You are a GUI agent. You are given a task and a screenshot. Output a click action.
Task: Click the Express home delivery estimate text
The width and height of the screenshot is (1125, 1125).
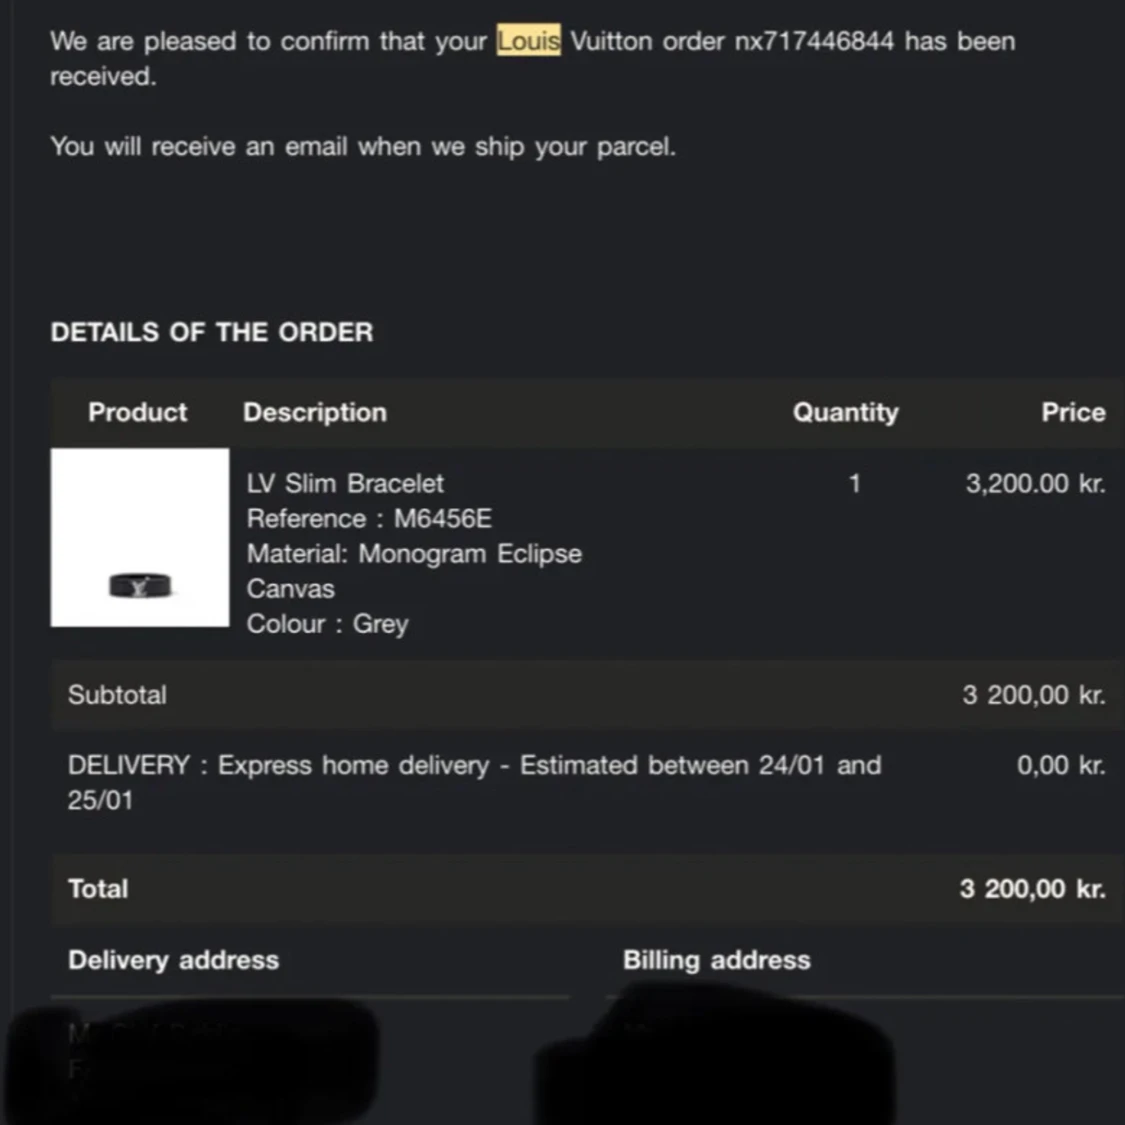click(474, 766)
